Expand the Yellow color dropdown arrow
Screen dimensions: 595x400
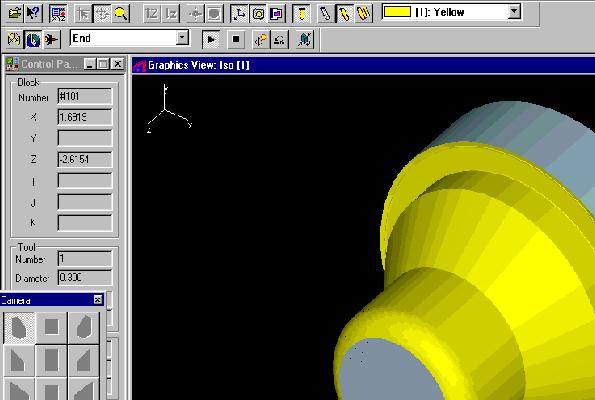click(x=514, y=12)
